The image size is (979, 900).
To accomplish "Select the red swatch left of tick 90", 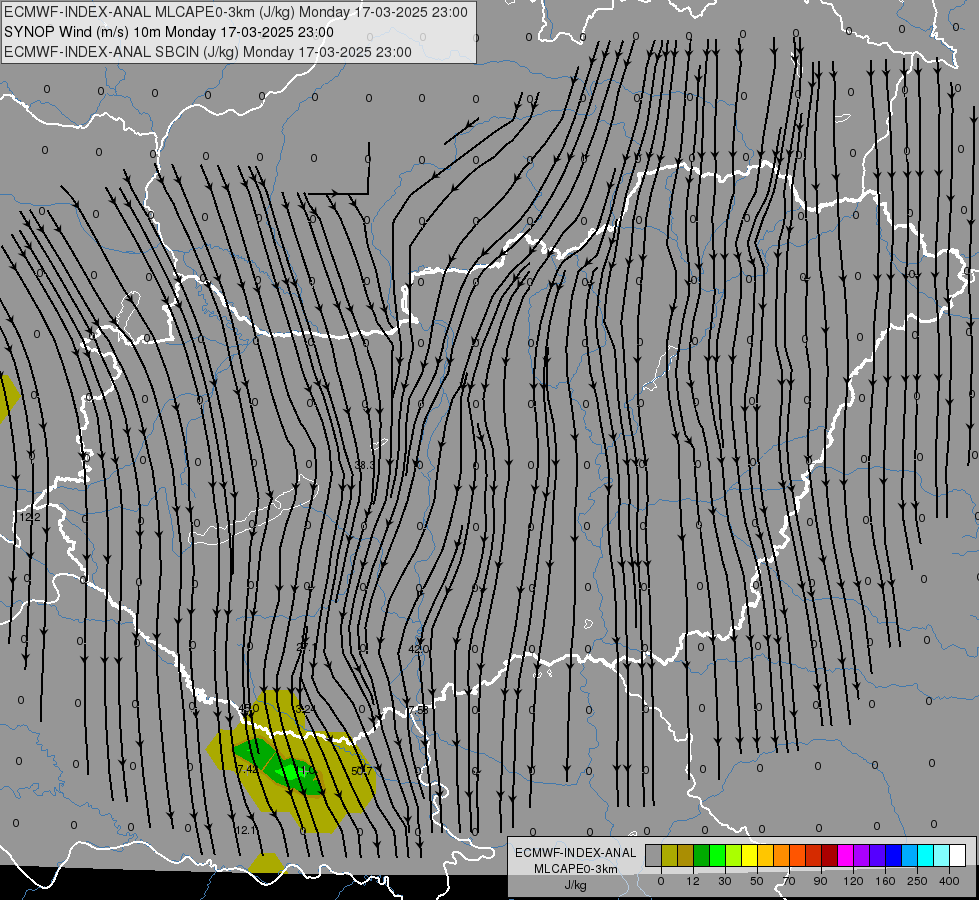I will pos(814,855).
